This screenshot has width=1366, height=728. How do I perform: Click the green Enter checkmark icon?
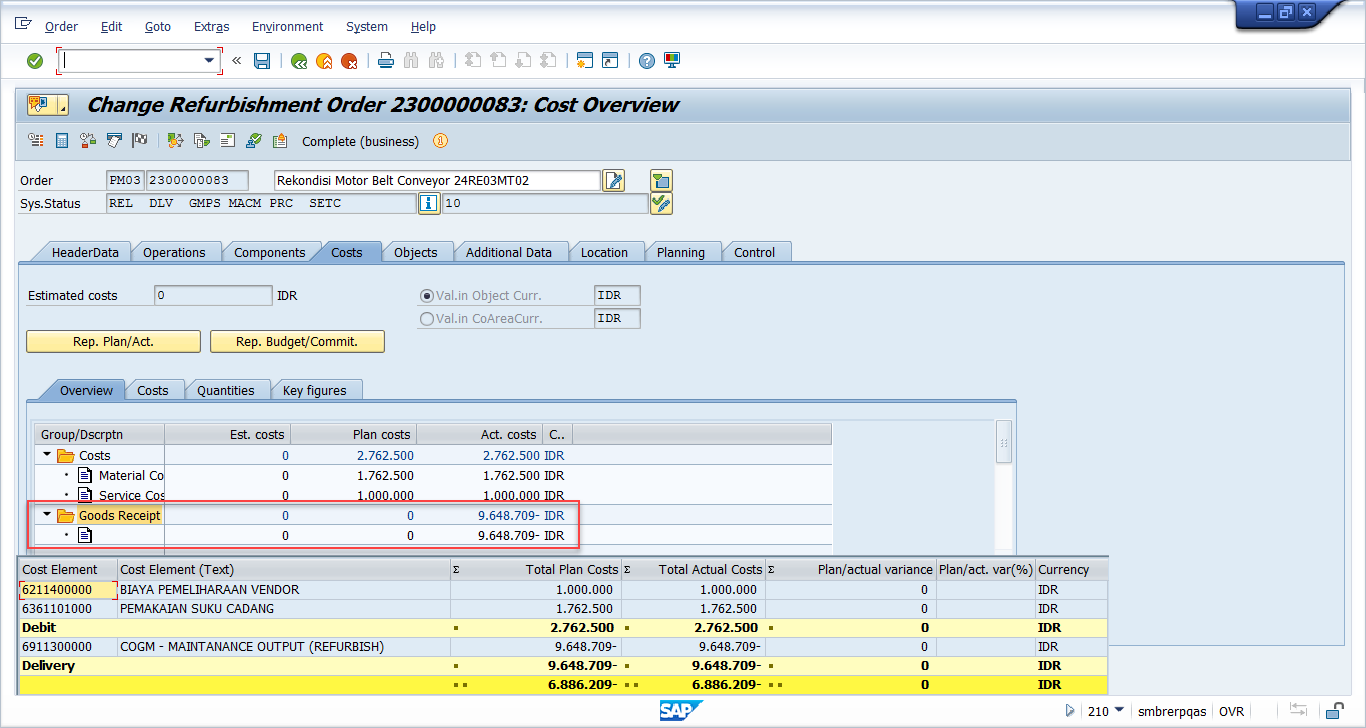tap(35, 61)
